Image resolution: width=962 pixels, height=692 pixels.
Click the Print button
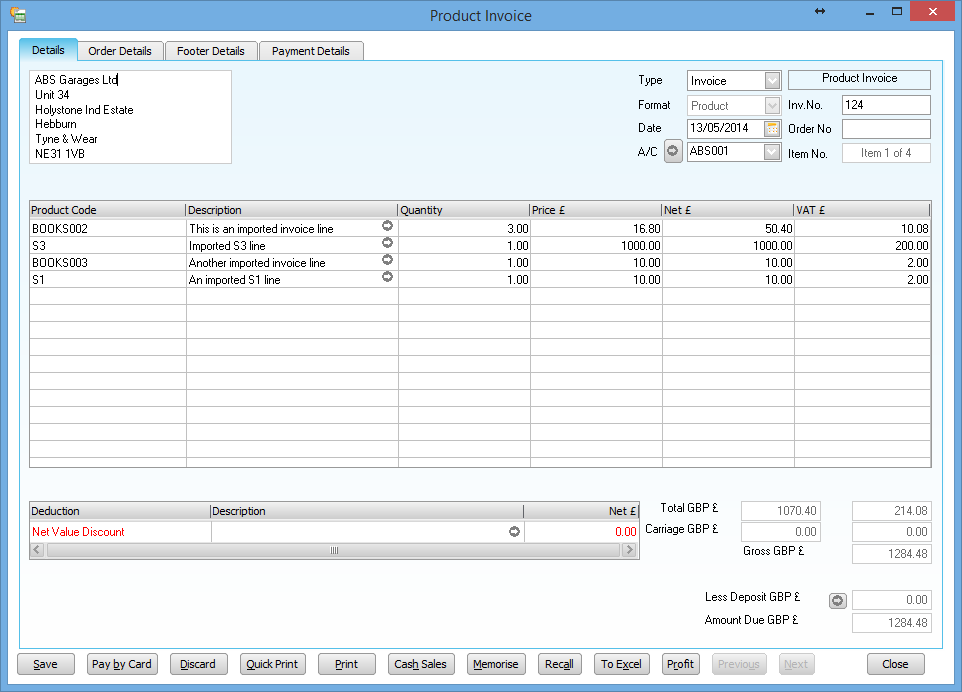click(x=347, y=664)
